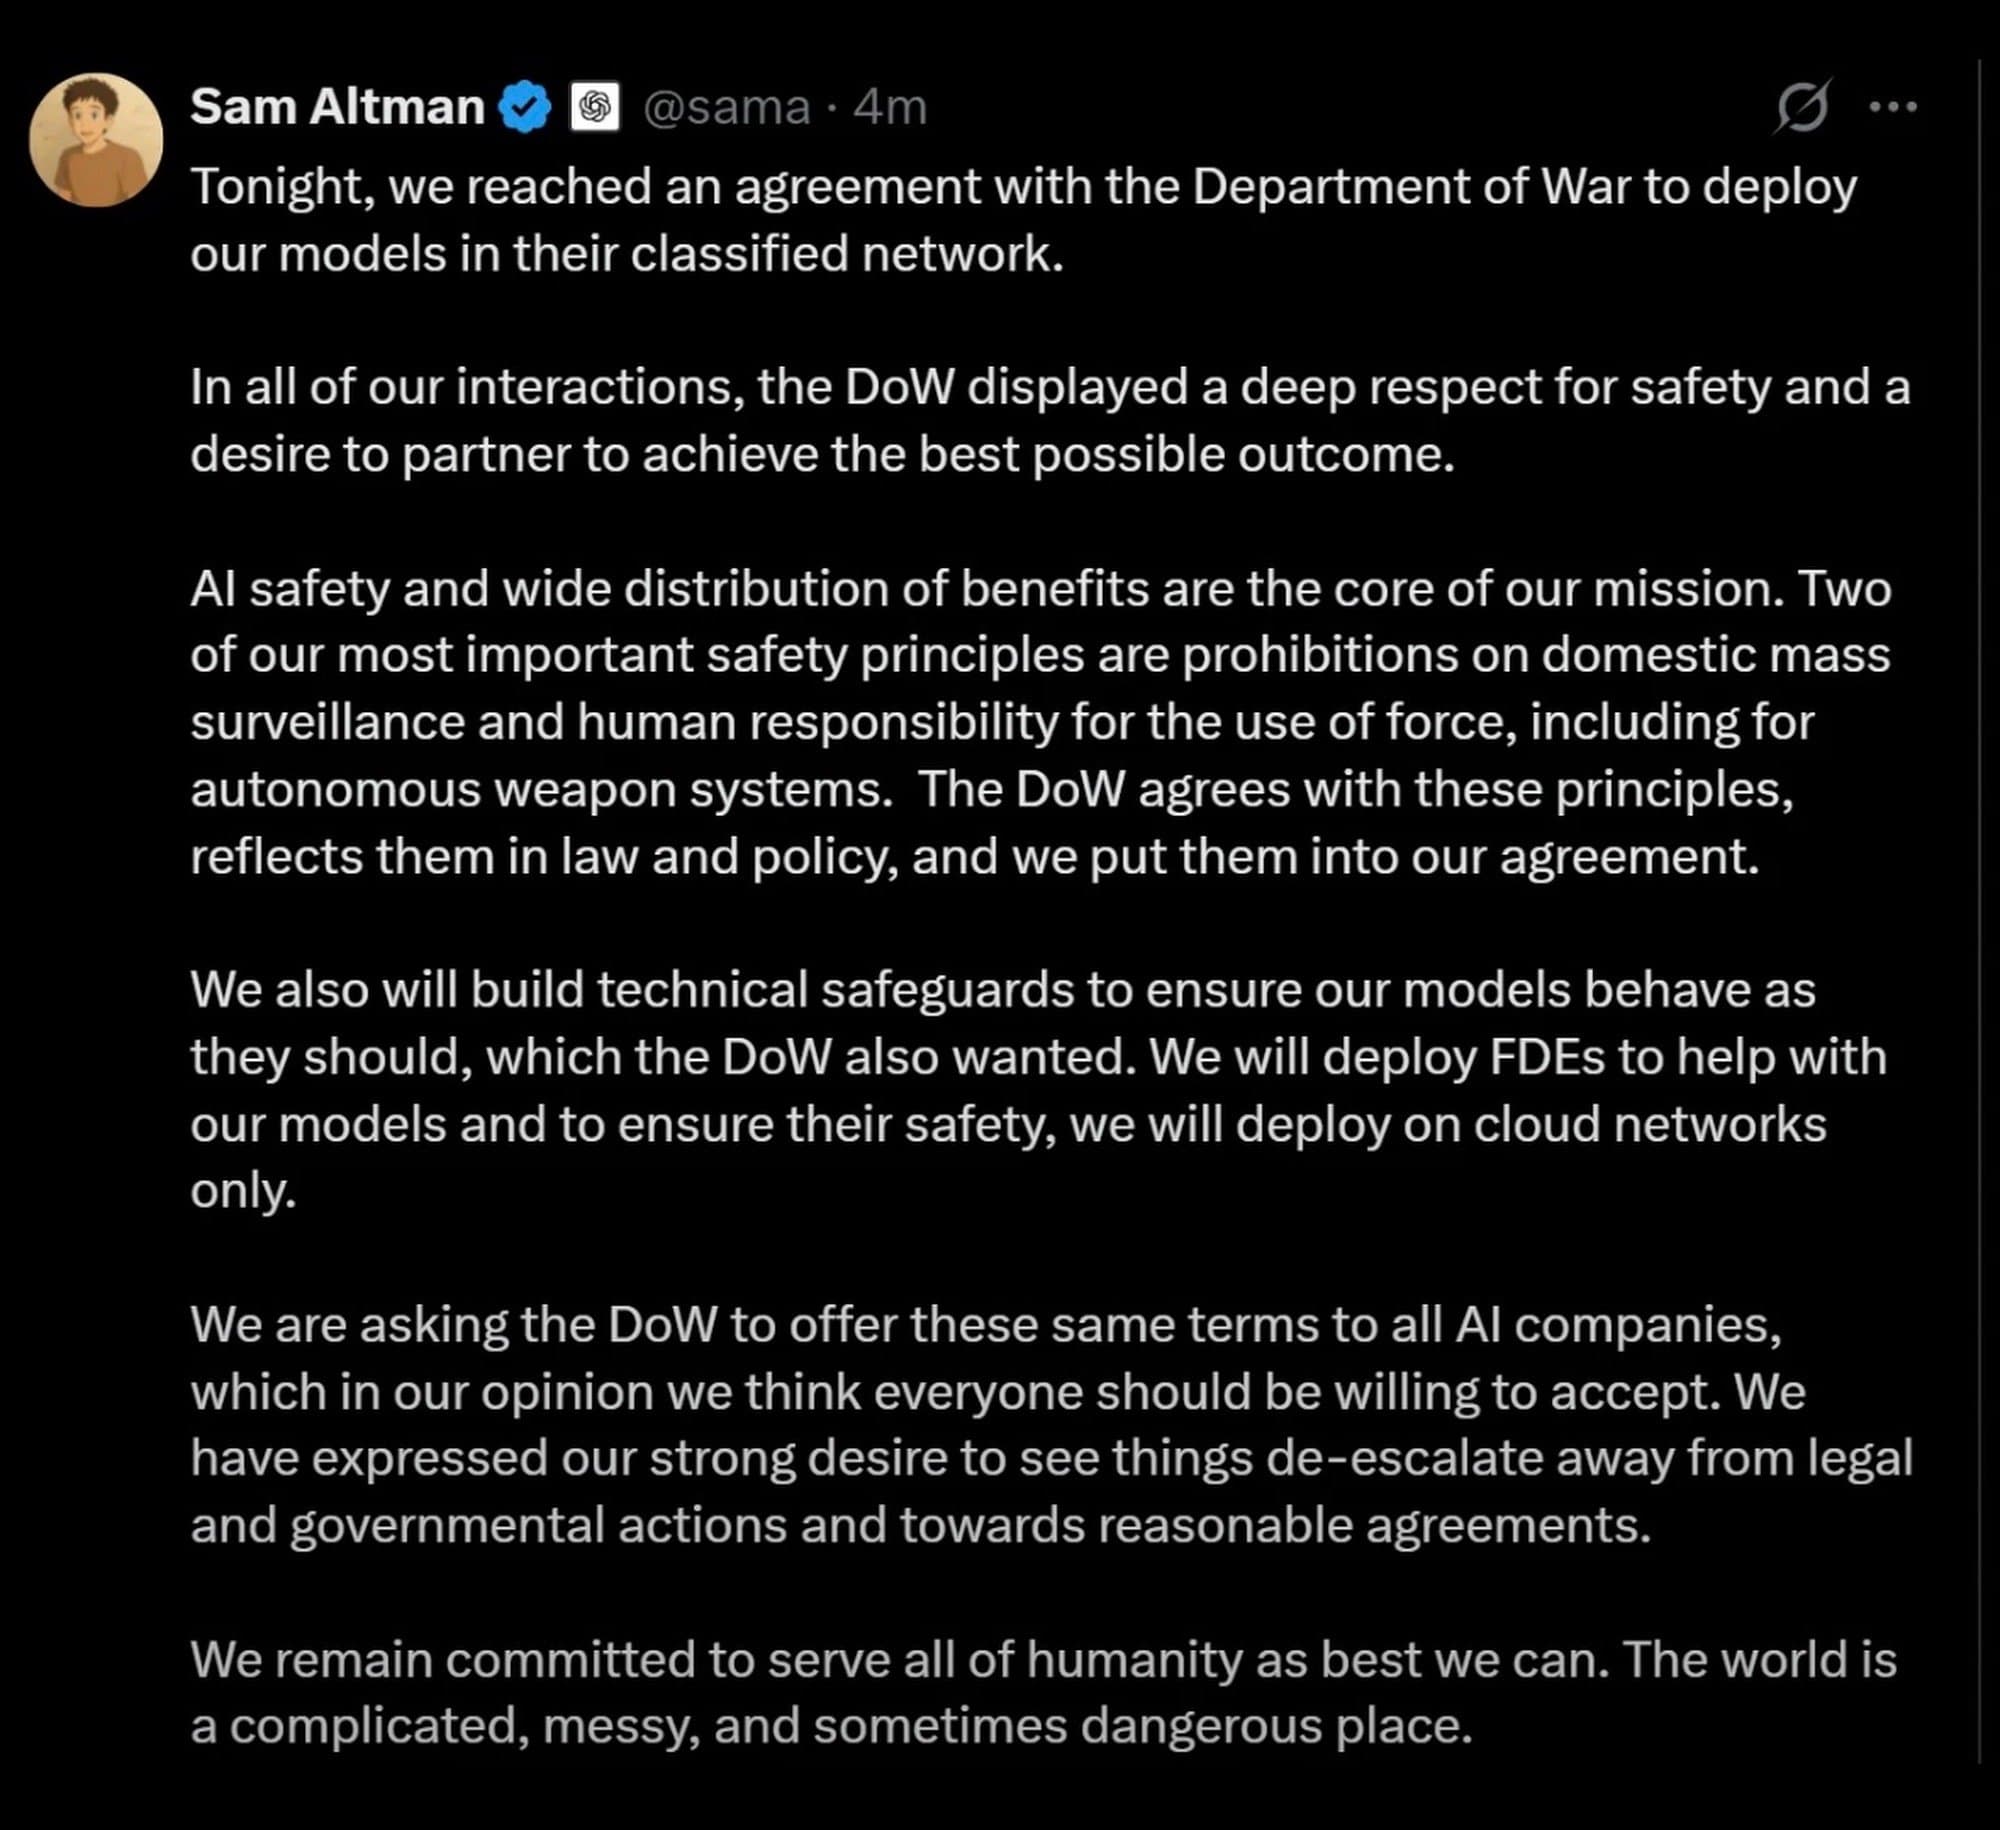The height and width of the screenshot is (1830, 2000).
Task: Click the 4m post timestamp
Action: click(890, 107)
